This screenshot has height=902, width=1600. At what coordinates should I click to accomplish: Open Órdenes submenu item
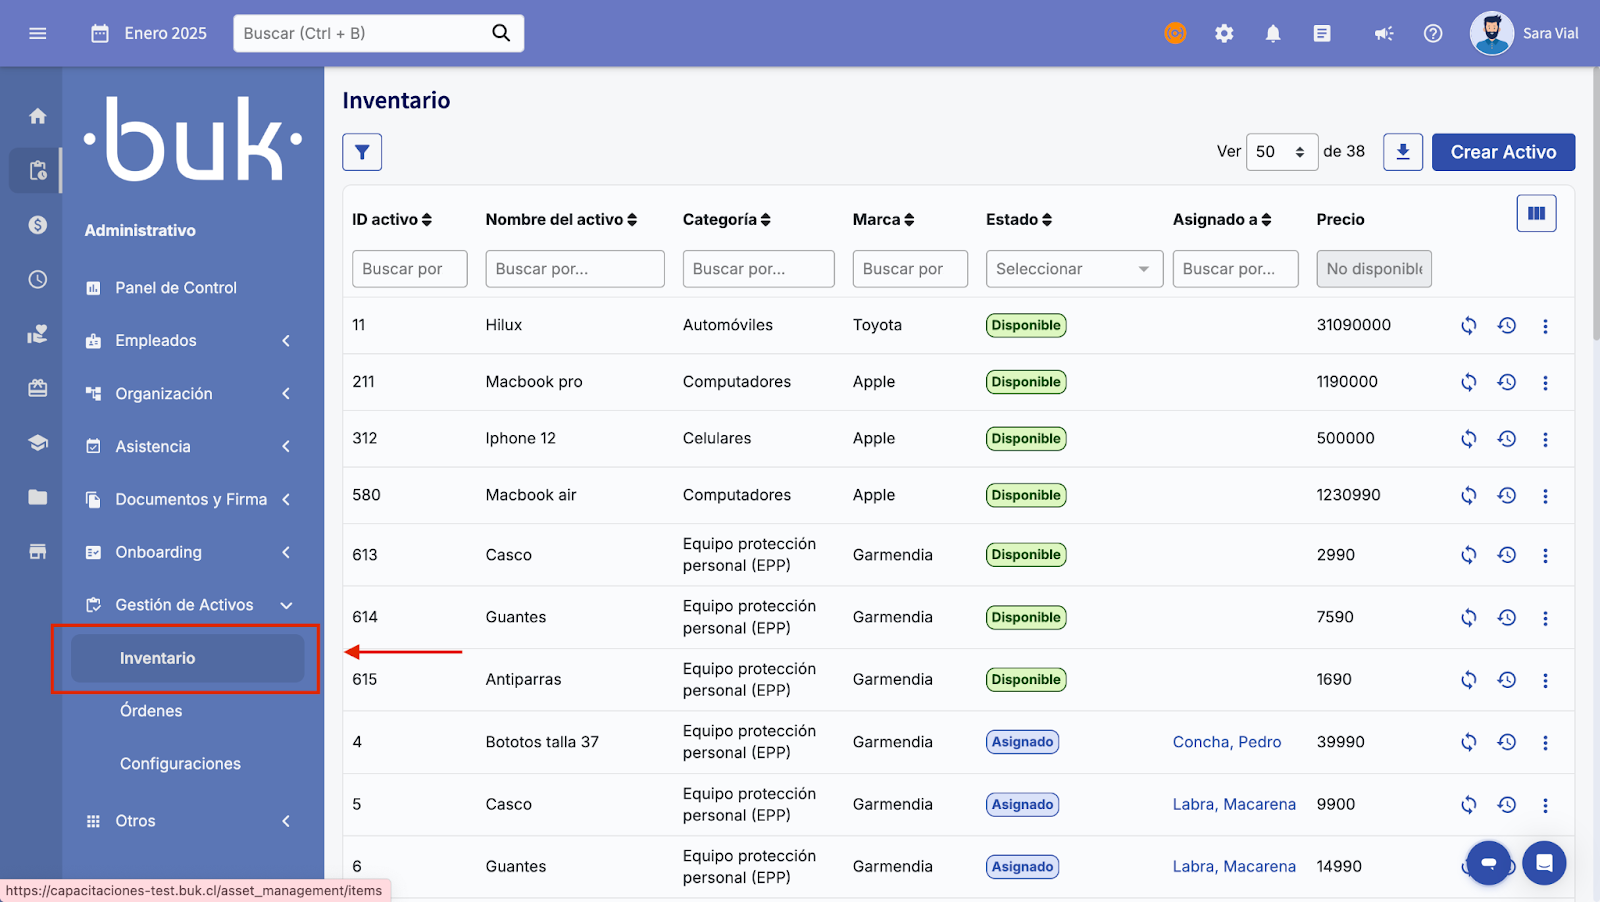coord(151,711)
